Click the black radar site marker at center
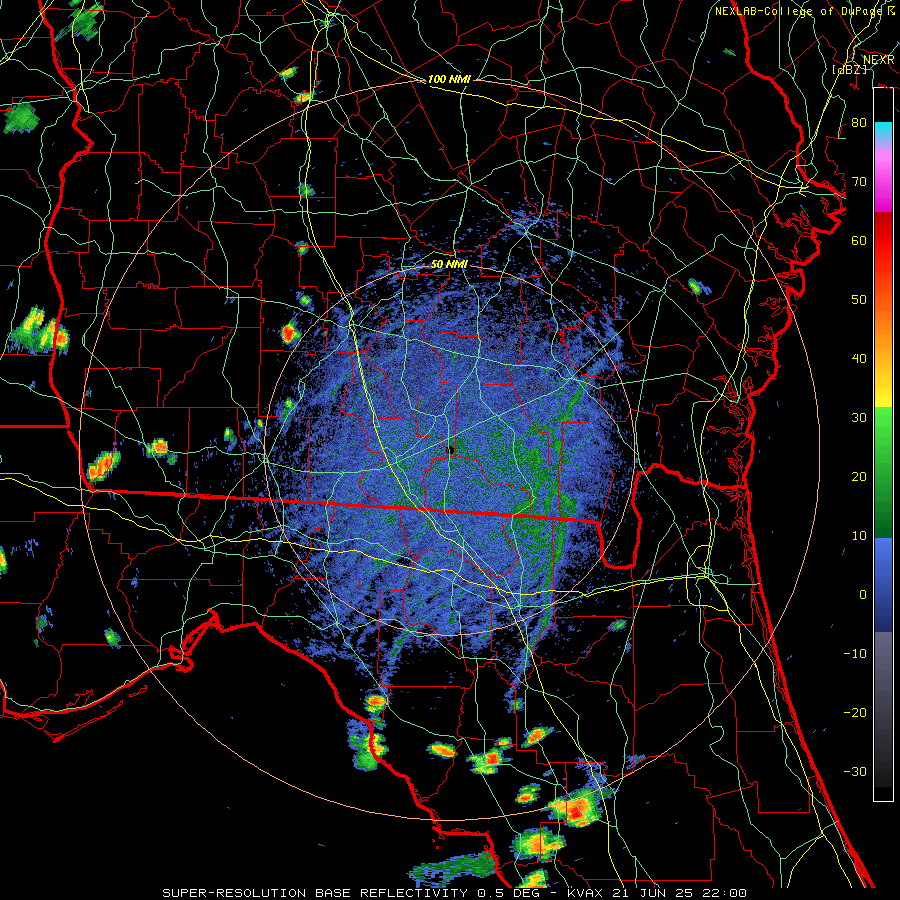The height and width of the screenshot is (900, 900). point(451,449)
